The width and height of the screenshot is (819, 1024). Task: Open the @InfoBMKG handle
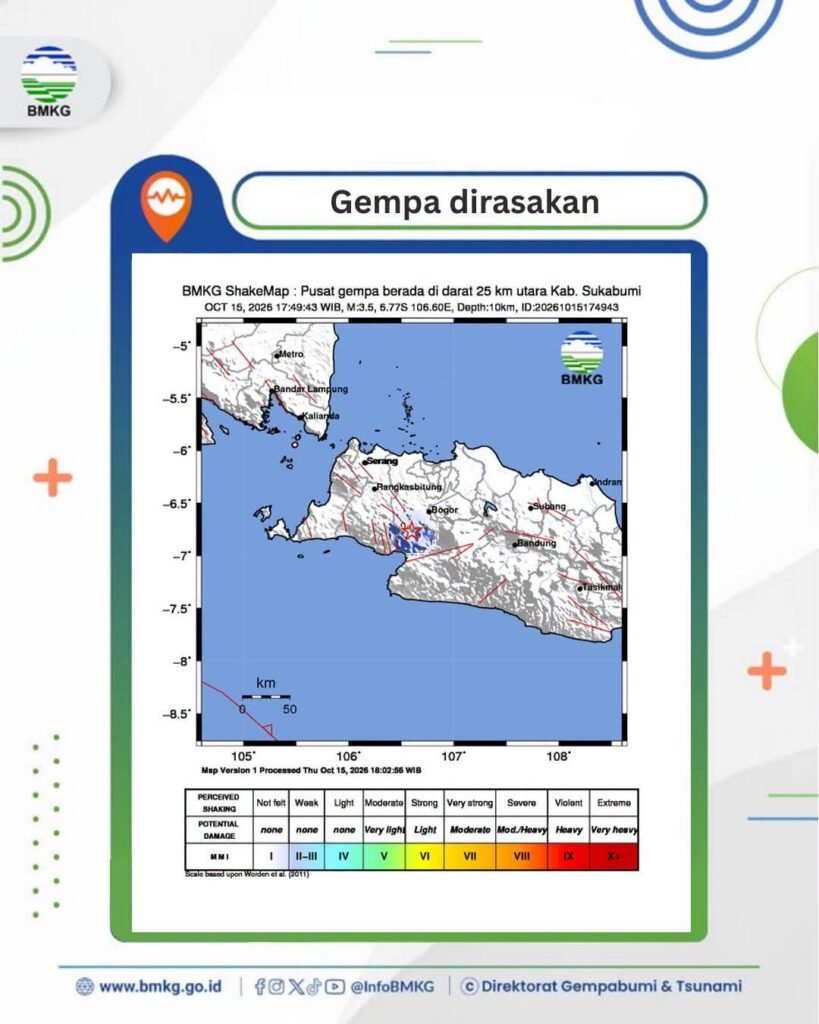pyautogui.click(x=392, y=987)
